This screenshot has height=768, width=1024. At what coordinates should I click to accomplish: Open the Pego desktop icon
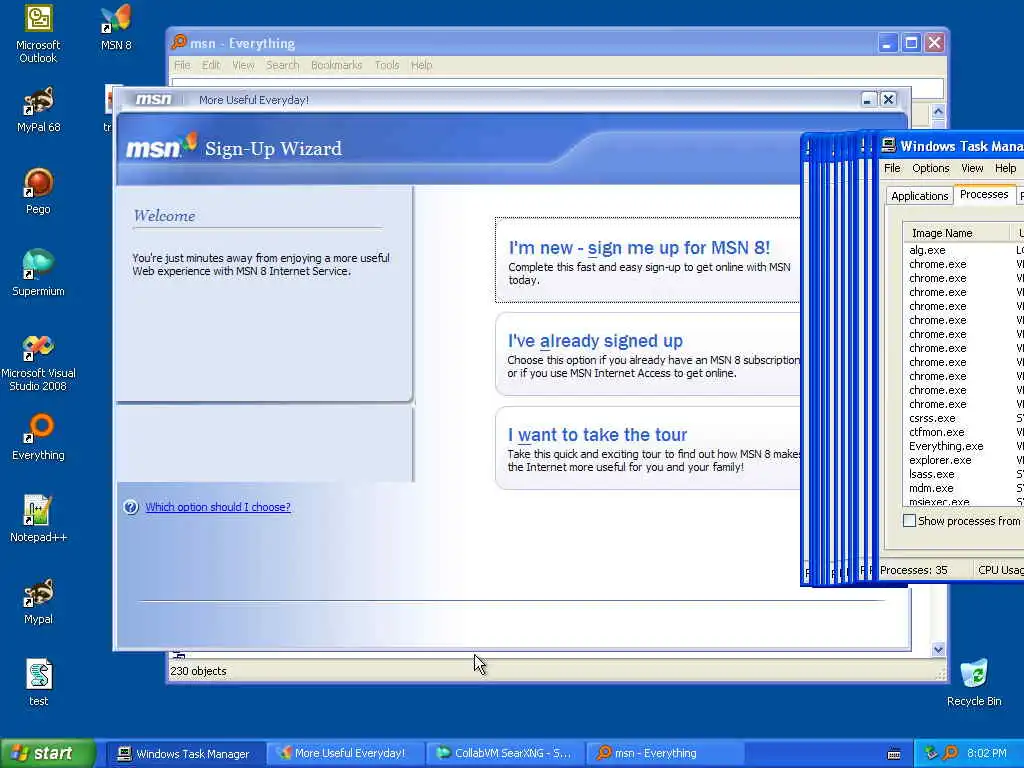click(38, 191)
